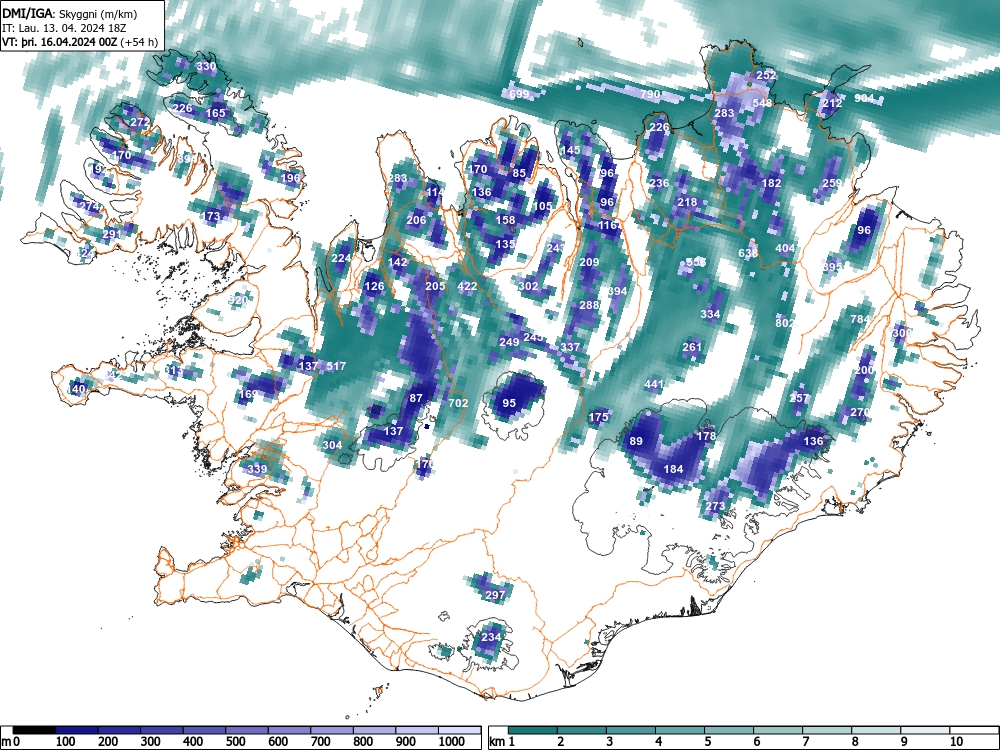
Task: Click the 126 visibility value on the map
Action: point(374,286)
